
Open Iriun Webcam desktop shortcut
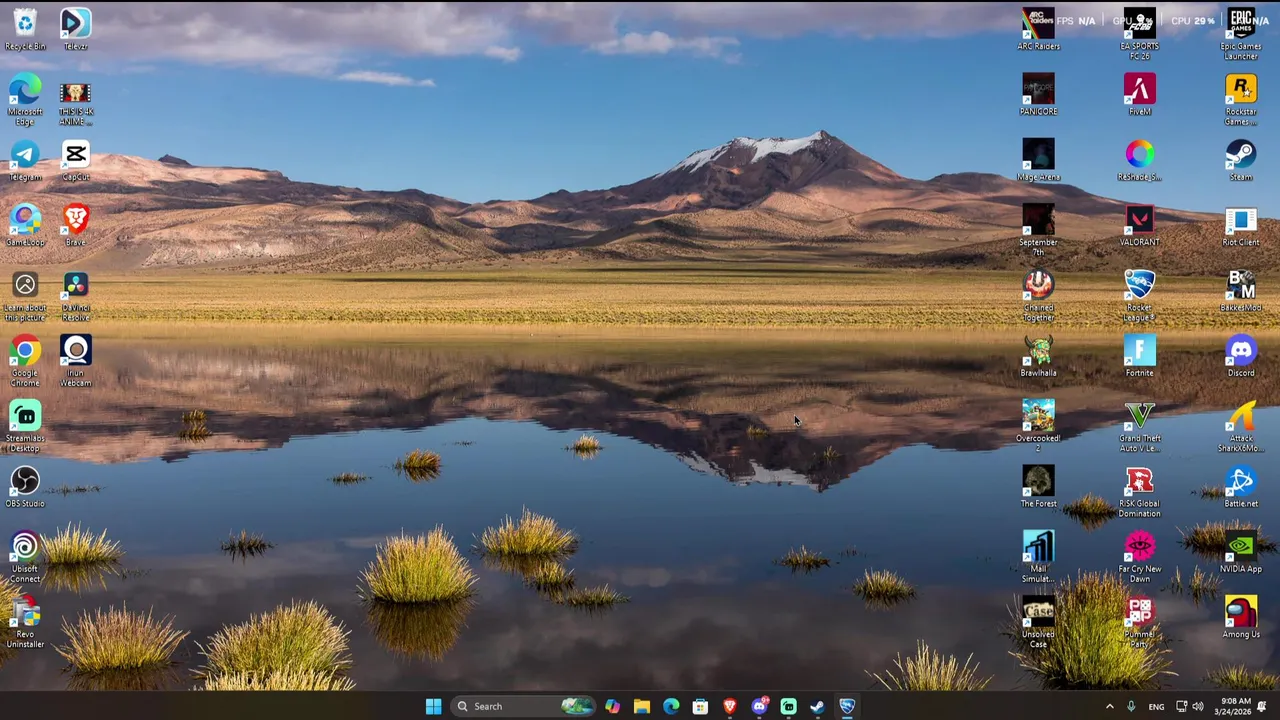[x=75, y=361]
